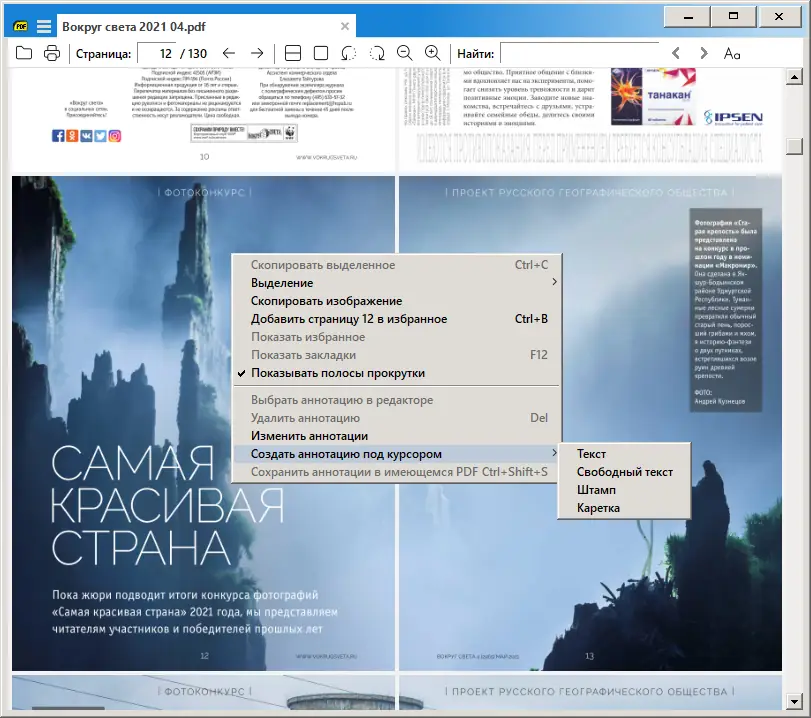Zoom in with the magnifier plus icon

click(x=432, y=53)
